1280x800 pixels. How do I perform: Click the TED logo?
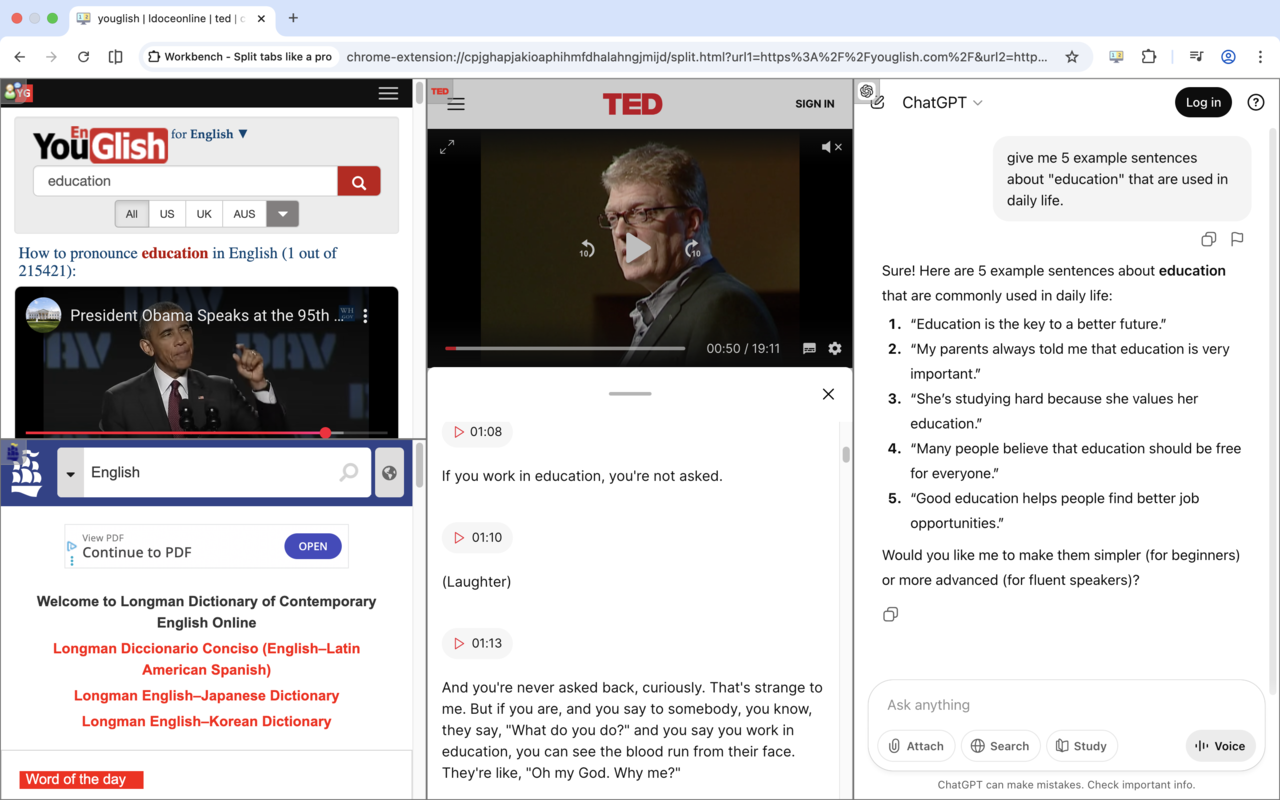pos(632,104)
